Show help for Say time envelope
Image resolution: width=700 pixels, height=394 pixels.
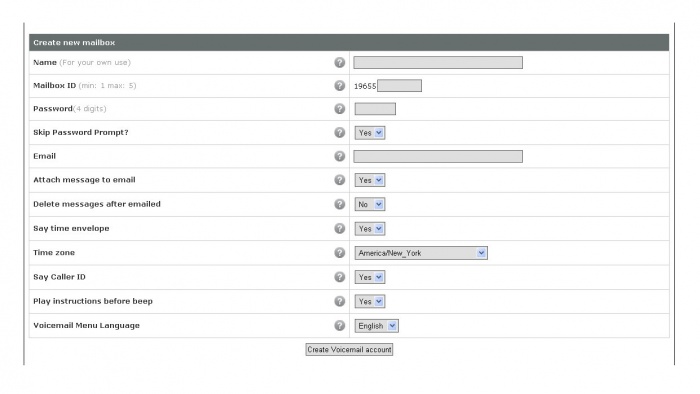pyautogui.click(x=340, y=228)
